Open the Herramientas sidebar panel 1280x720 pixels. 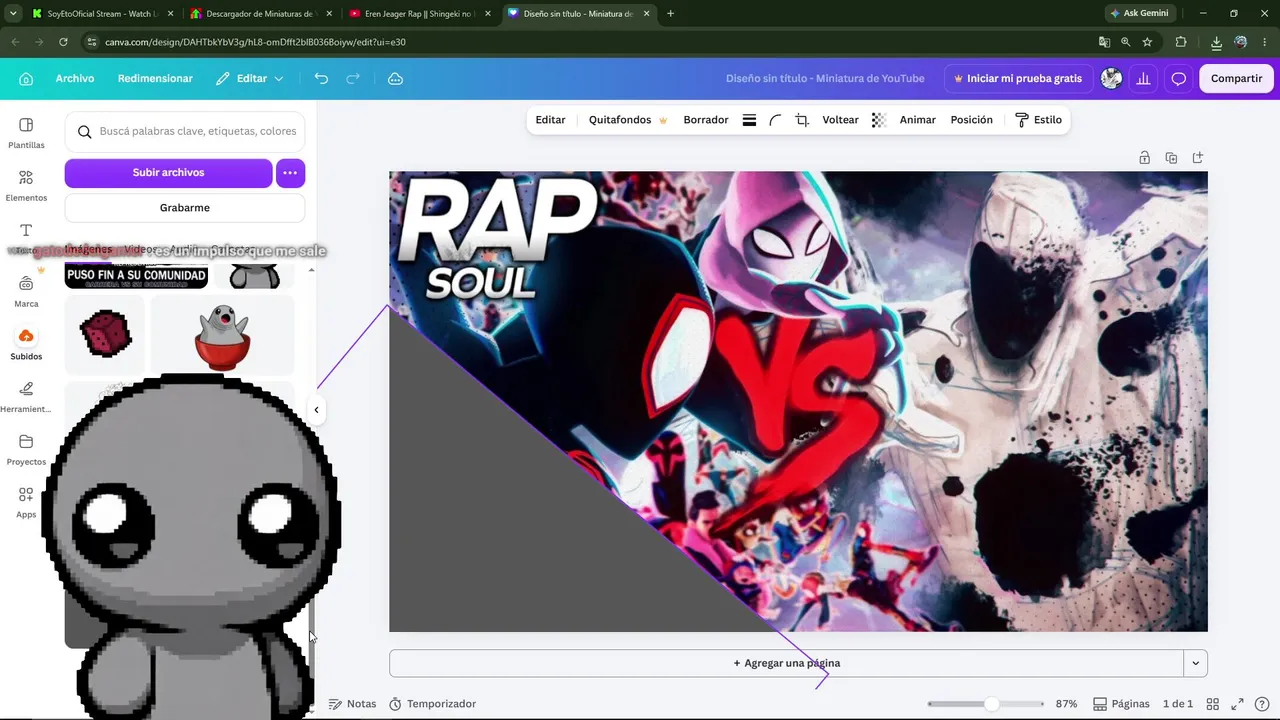(26, 397)
